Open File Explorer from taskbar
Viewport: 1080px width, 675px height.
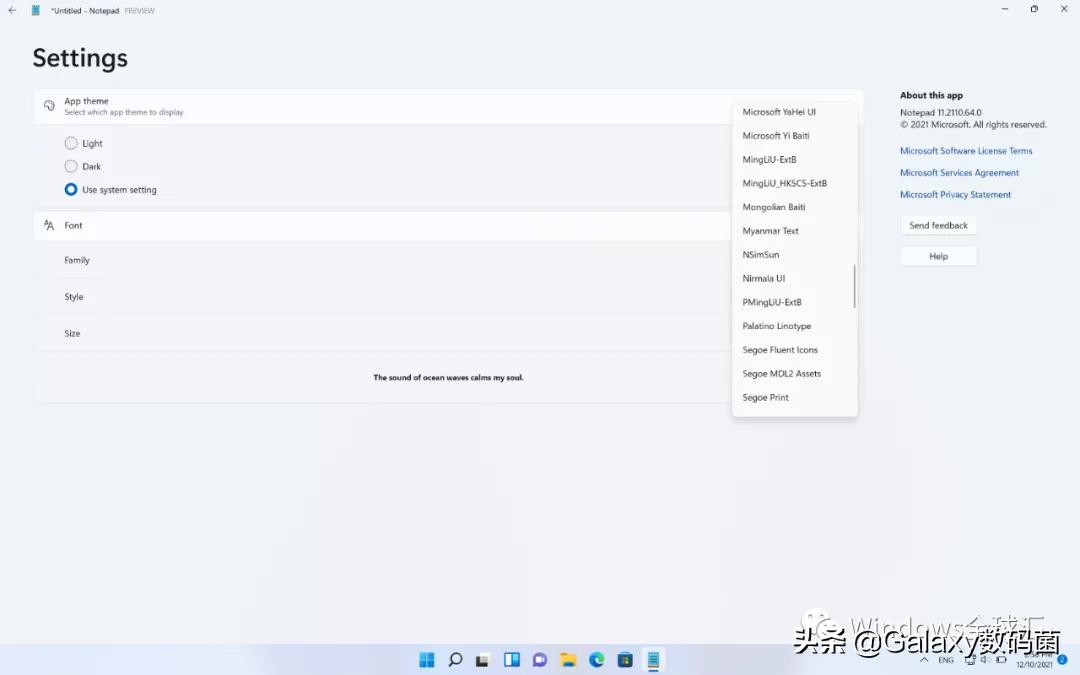pos(568,660)
